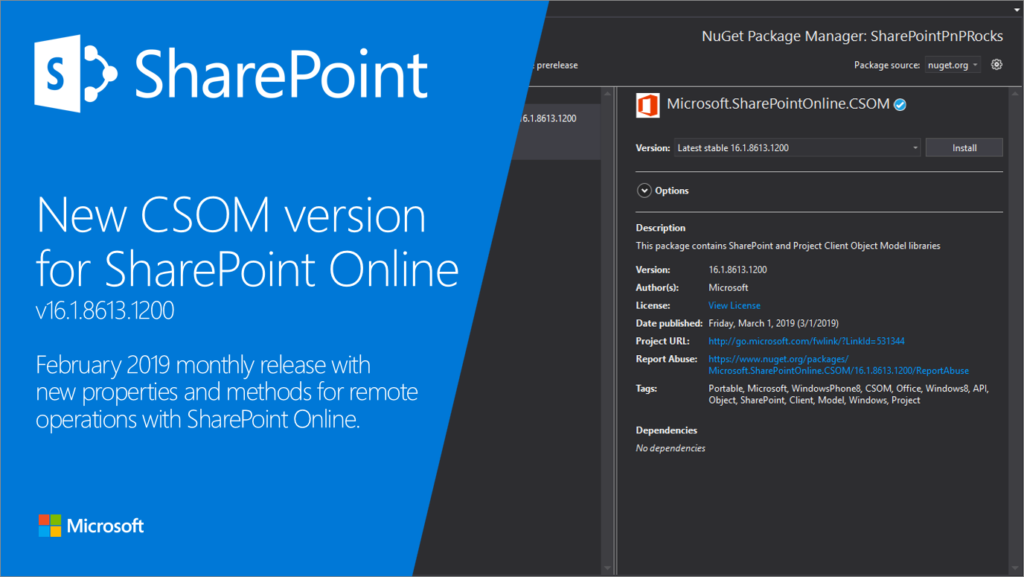Install the Microsoft.SharePointOnline.CSOM package
The image size is (1024, 577).
pyautogui.click(x=963, y=148)
